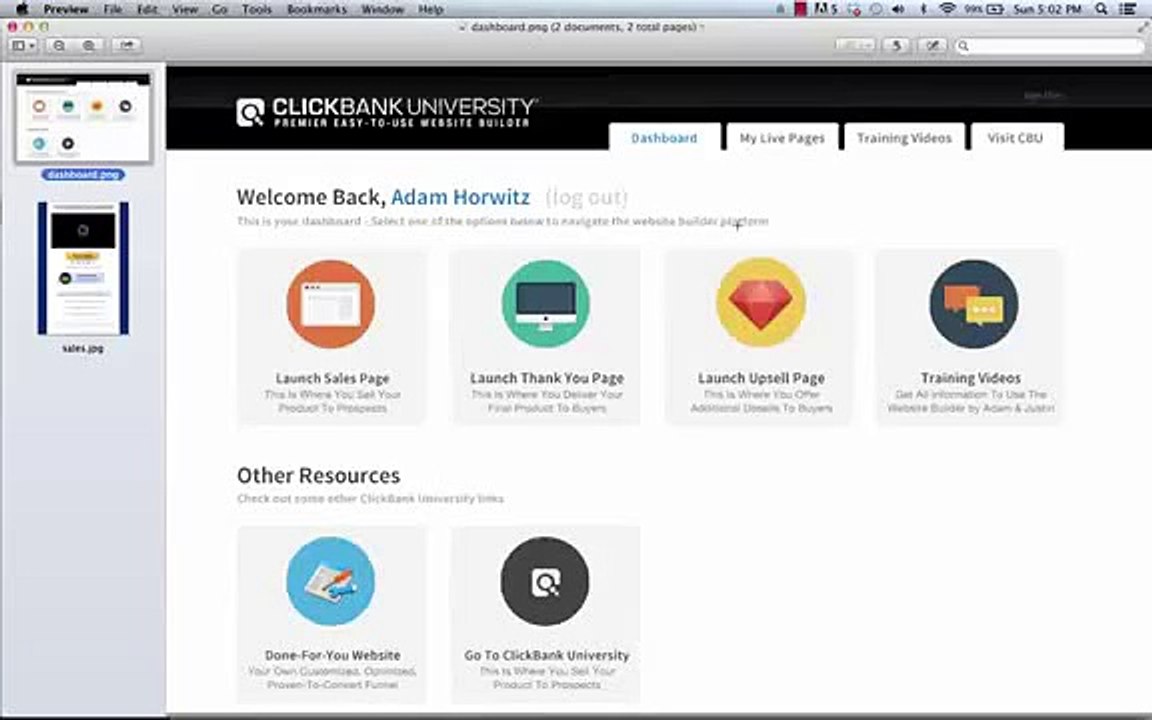Switch to the Dashboard tab

pyautogui.click(x=664, y=137)
